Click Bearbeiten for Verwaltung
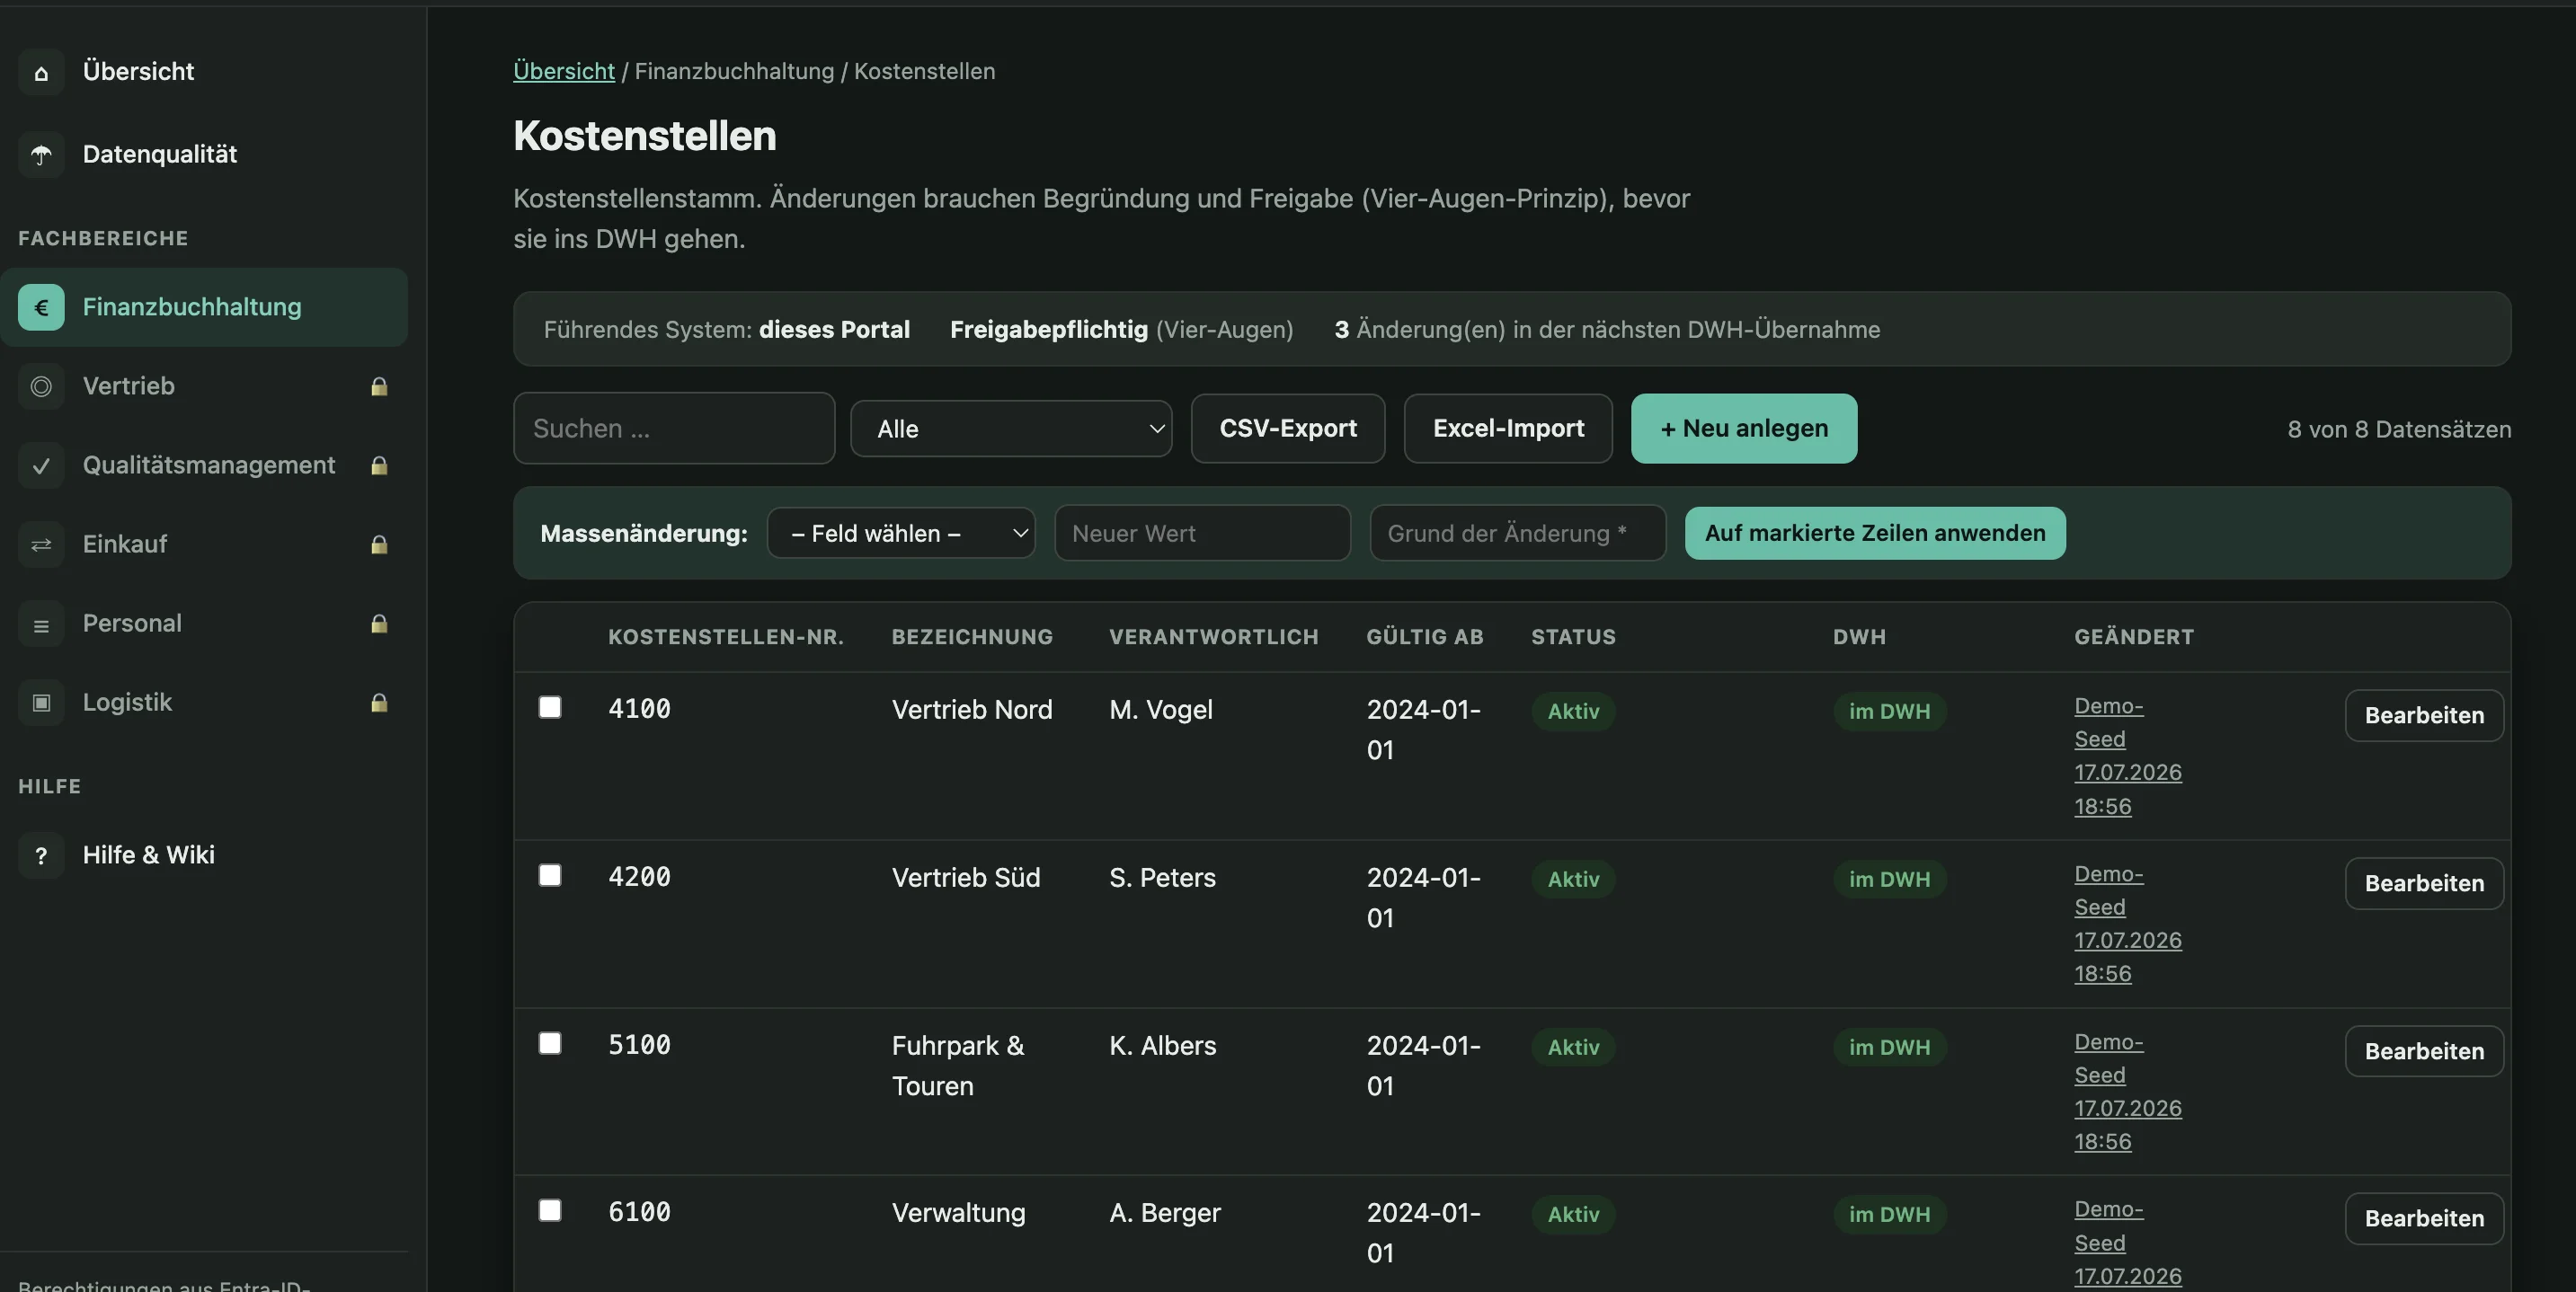Screen dimensions: 2576x1292 [x=2424, y=1218]
